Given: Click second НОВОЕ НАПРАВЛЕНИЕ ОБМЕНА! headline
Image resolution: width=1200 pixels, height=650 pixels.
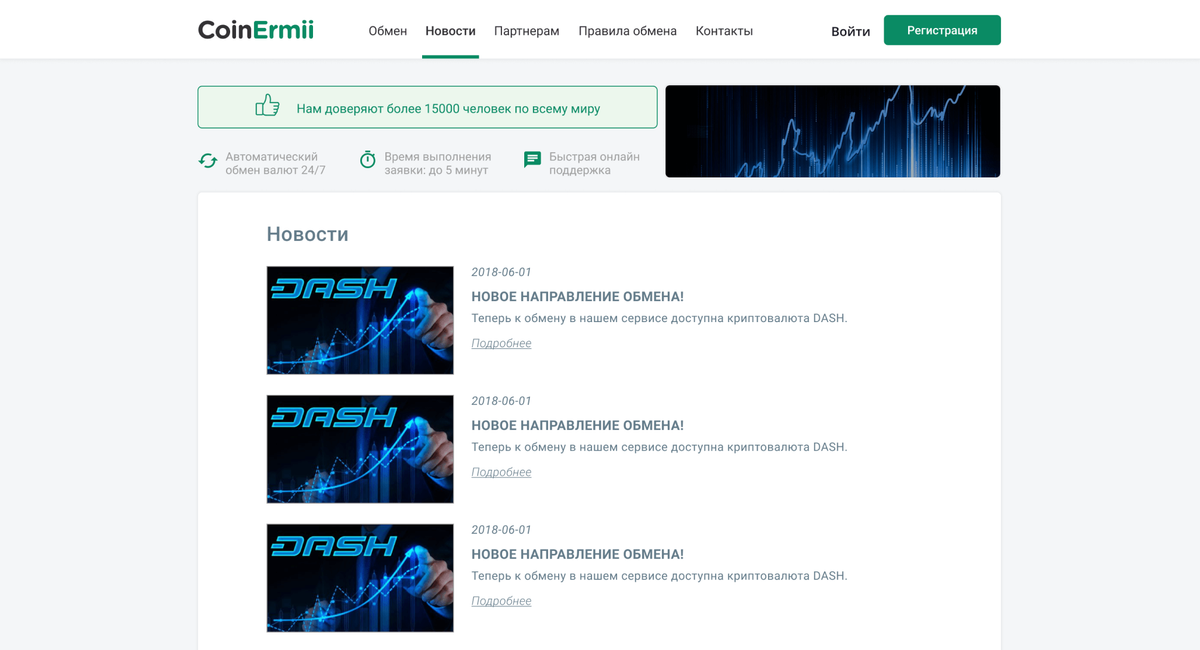Looking at the screenshot, I should 577,426.
